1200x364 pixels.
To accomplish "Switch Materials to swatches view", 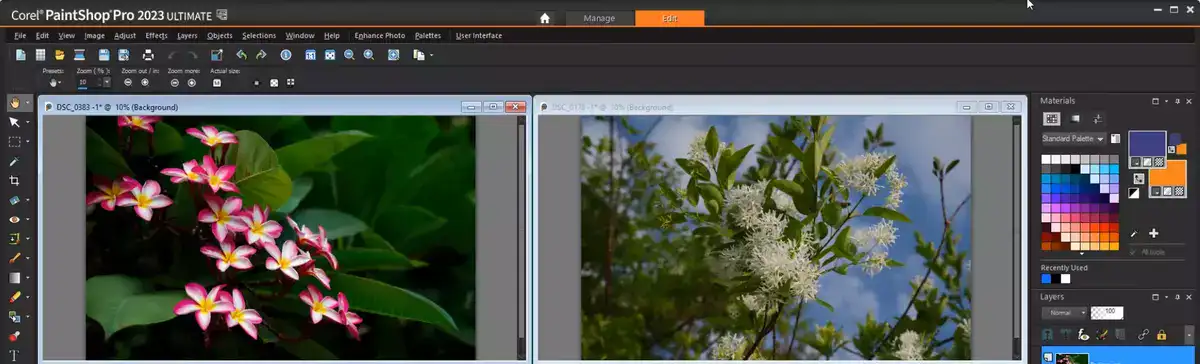I will coord(1052,118).
